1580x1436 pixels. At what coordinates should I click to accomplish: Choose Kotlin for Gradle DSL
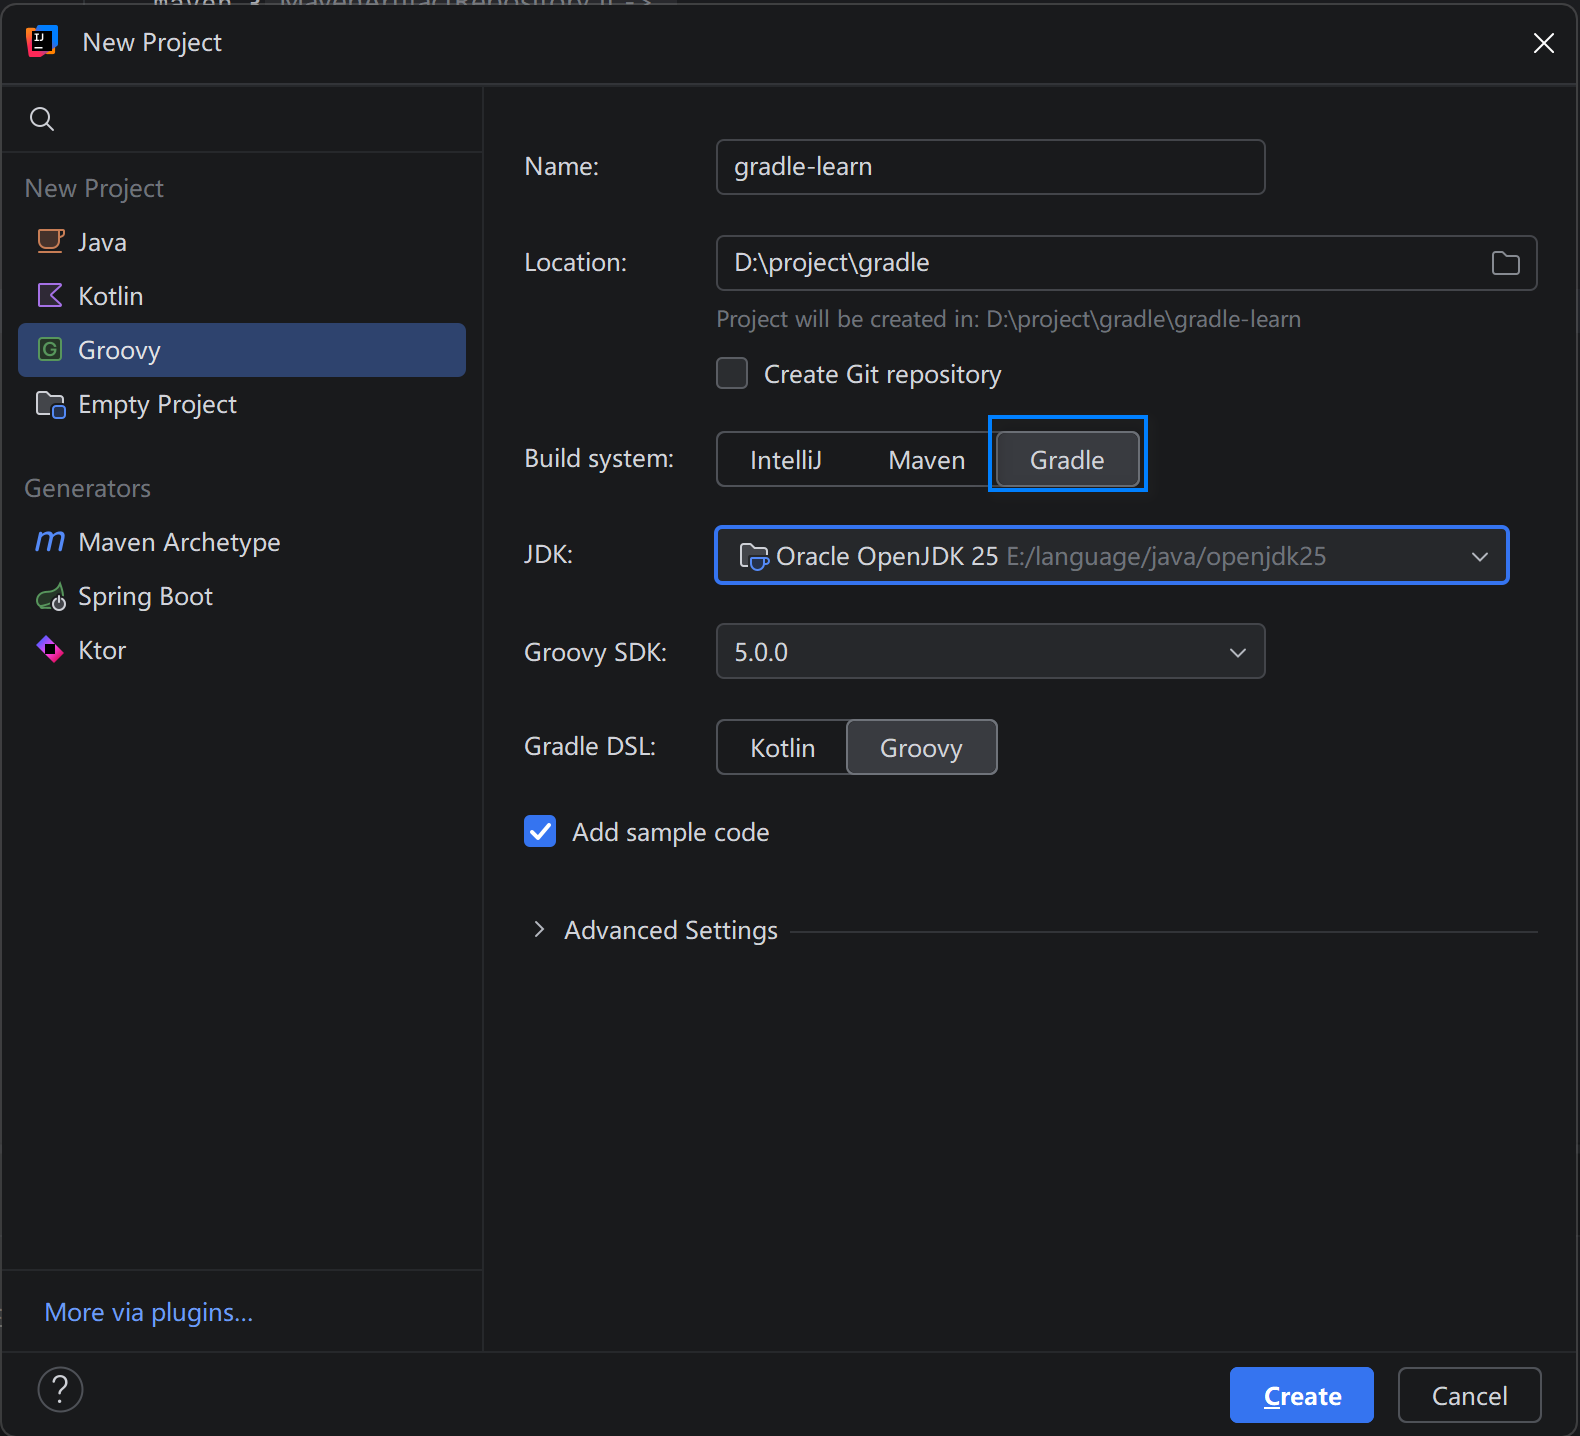[783, 748]
